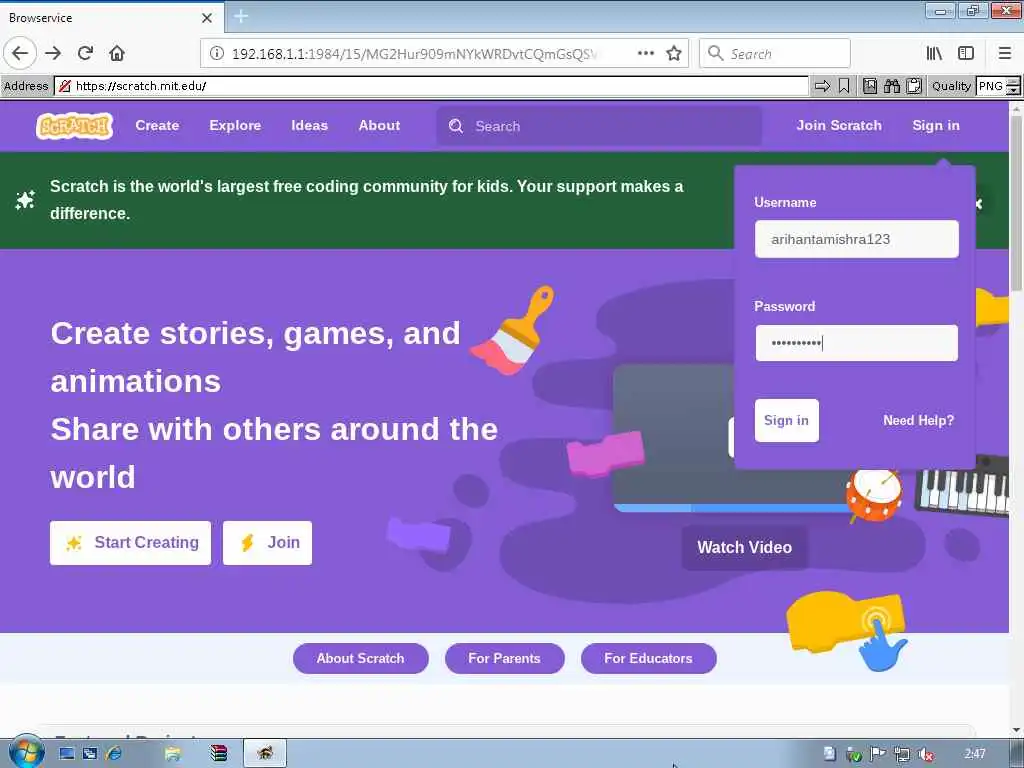The height and width of the screenshot is (768, 1024).
Task: Focus the Username field
Action: tap(857, 239)
